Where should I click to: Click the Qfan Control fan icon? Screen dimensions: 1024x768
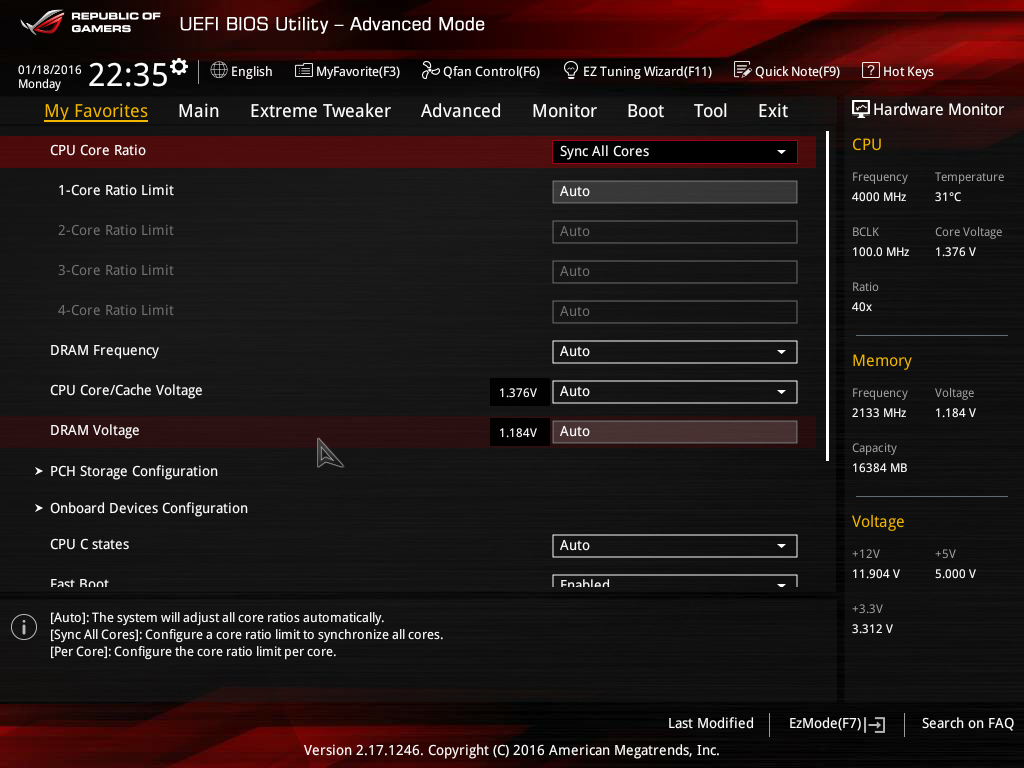click(430, 70)
